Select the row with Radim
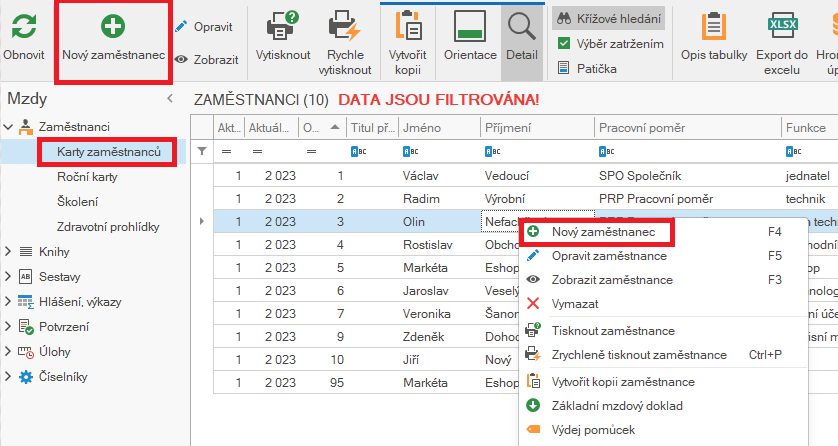 525,199
